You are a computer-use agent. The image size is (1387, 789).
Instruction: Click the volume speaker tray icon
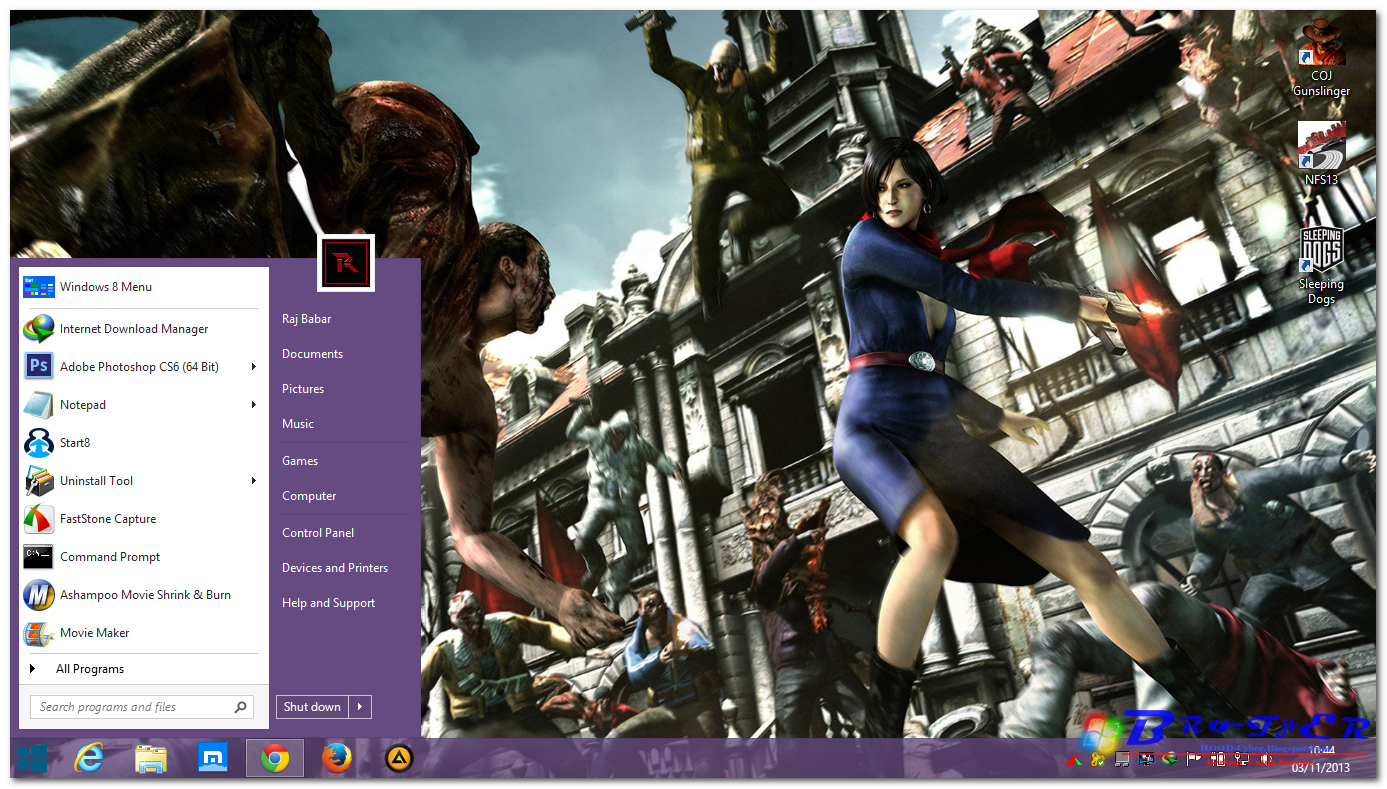(1265, 760)
